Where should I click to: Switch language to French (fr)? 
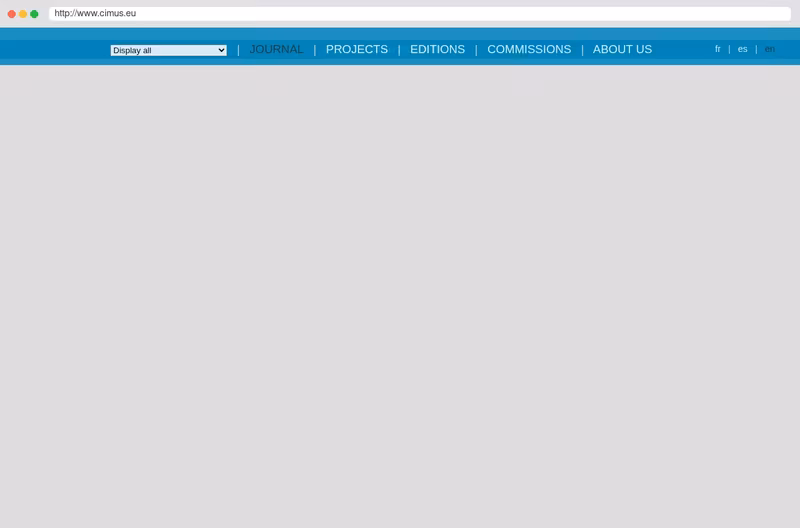click(x=717, y=49)
